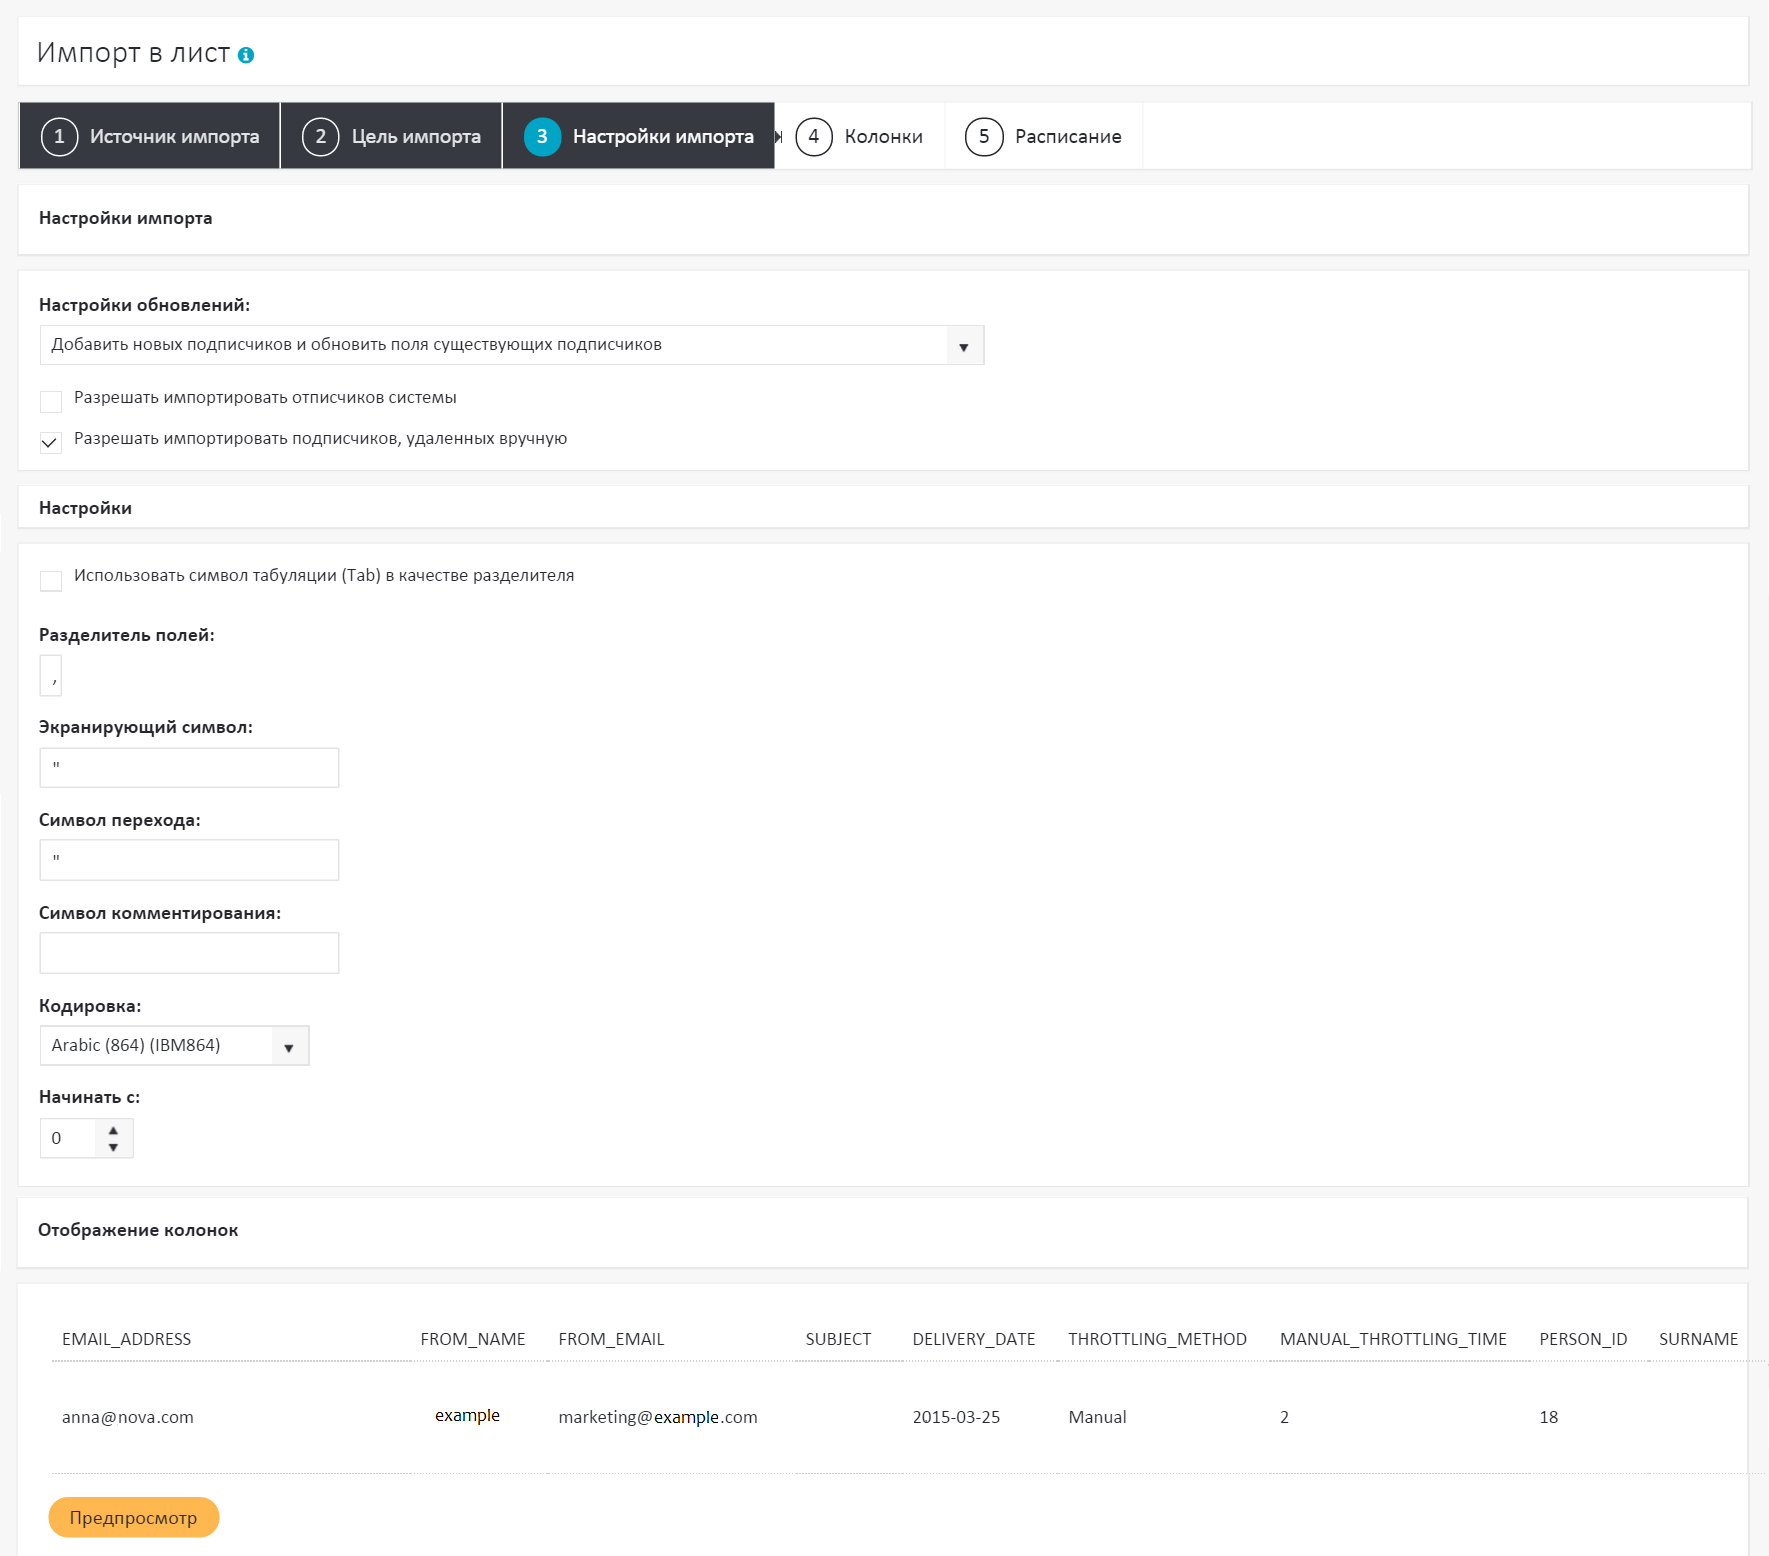The height and width of the screenshot is (1556, 1769).
Task: Click the EMAIL_ADDRESS column header
Action: coord(126,1339)
